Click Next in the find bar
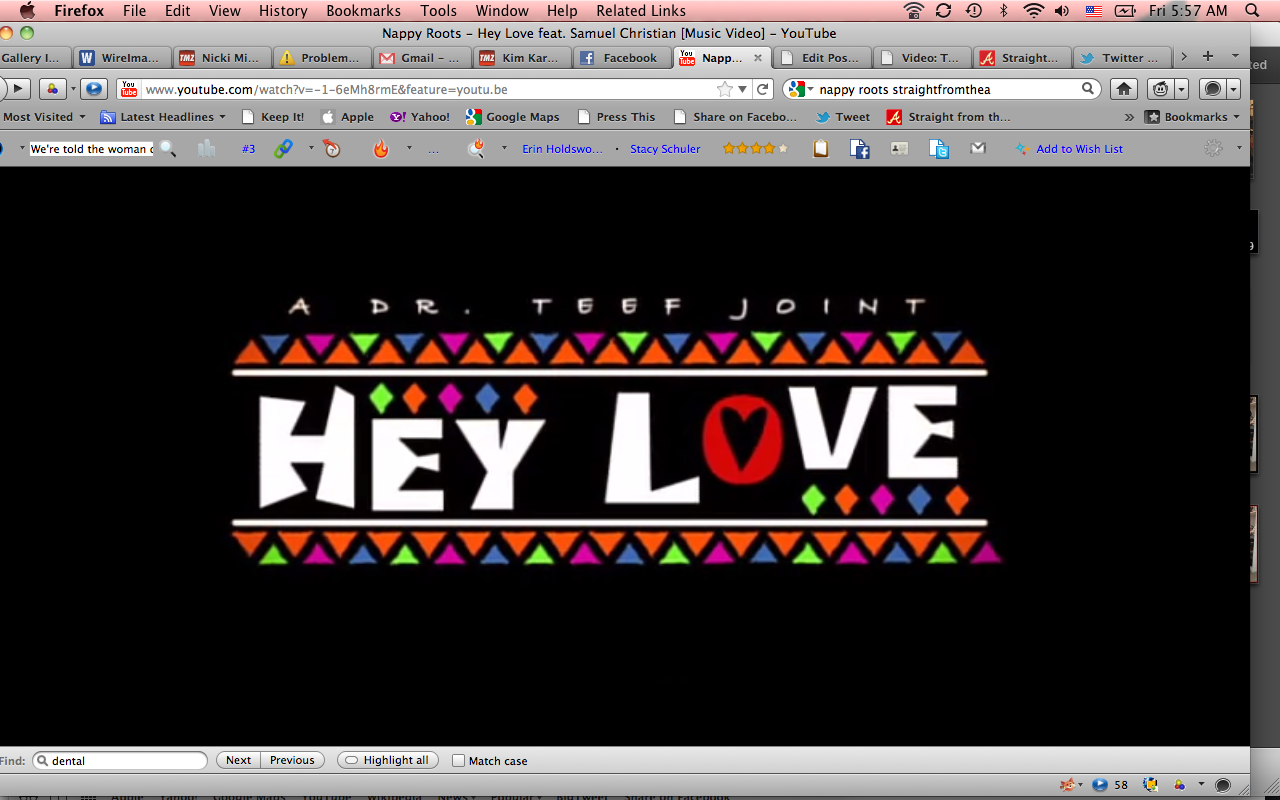 tap(238, 761)
